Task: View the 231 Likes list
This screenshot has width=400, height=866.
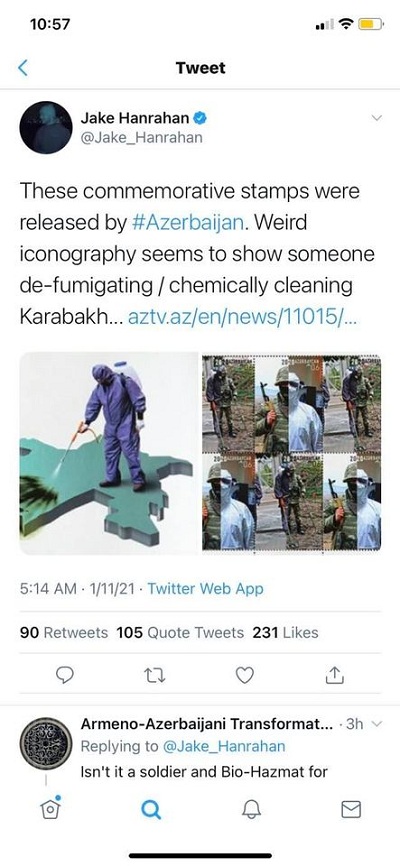Action: 286,632
